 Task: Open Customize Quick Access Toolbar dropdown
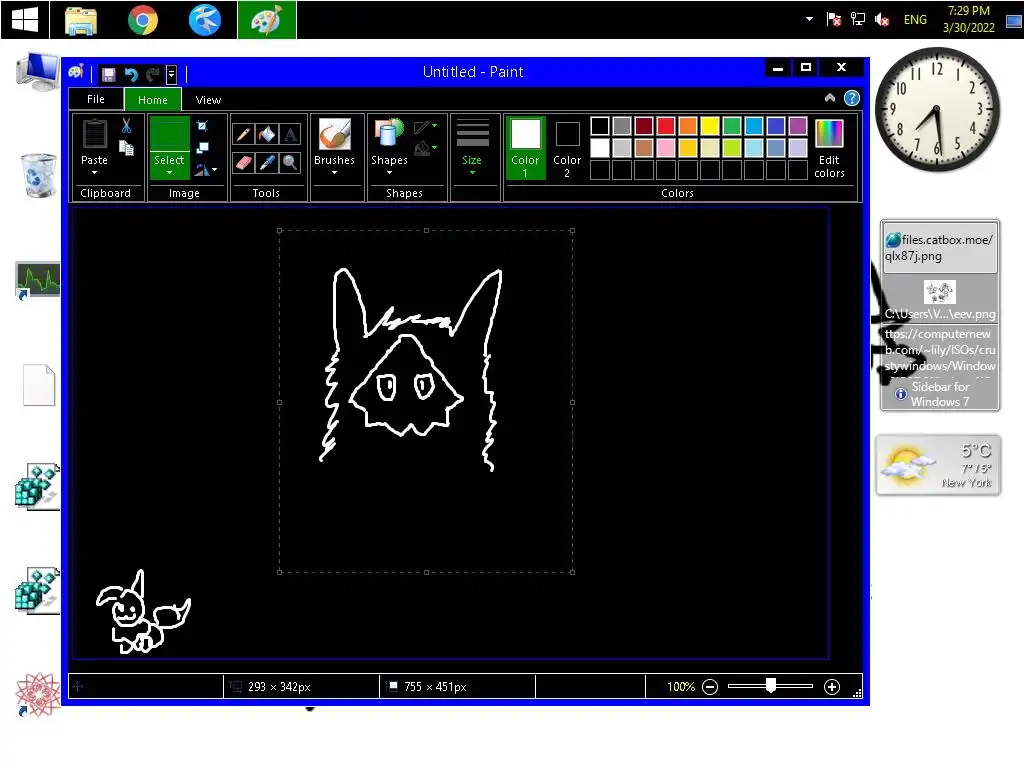point(171,74)
